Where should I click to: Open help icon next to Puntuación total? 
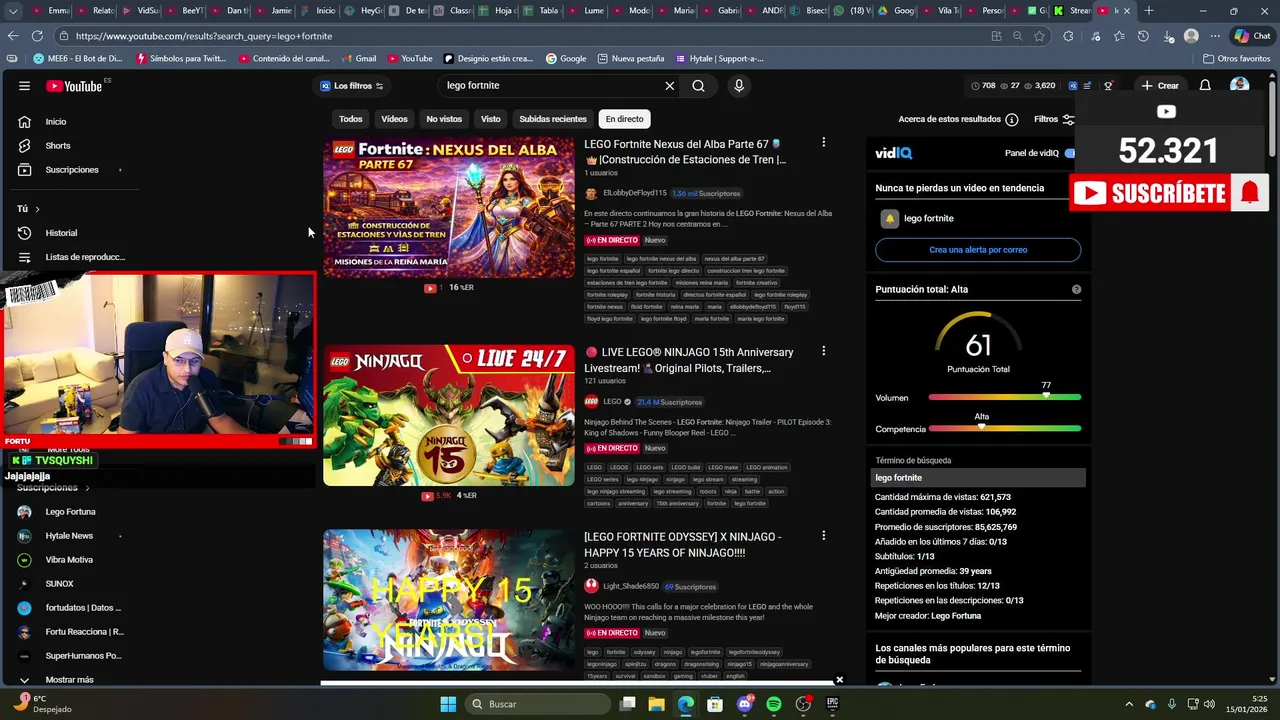pos(1076,289)
